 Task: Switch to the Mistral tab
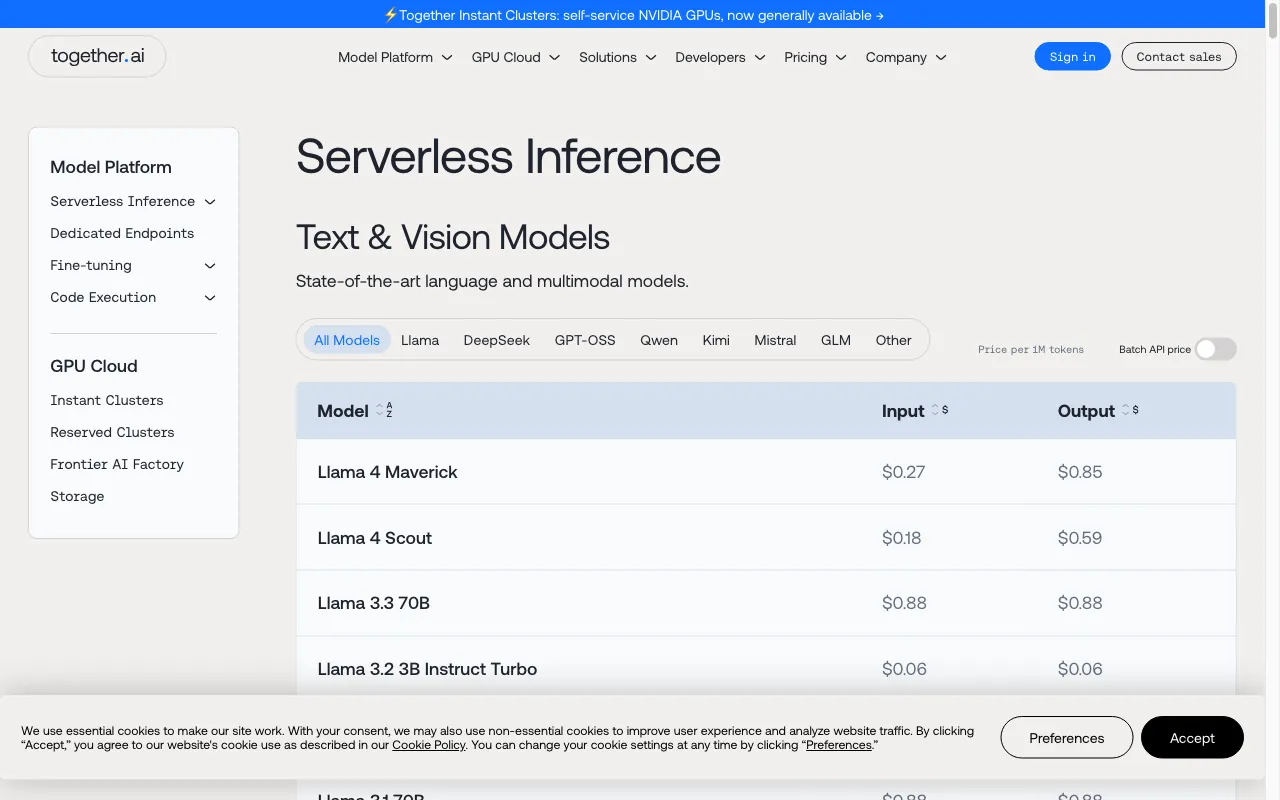[775, 340]
